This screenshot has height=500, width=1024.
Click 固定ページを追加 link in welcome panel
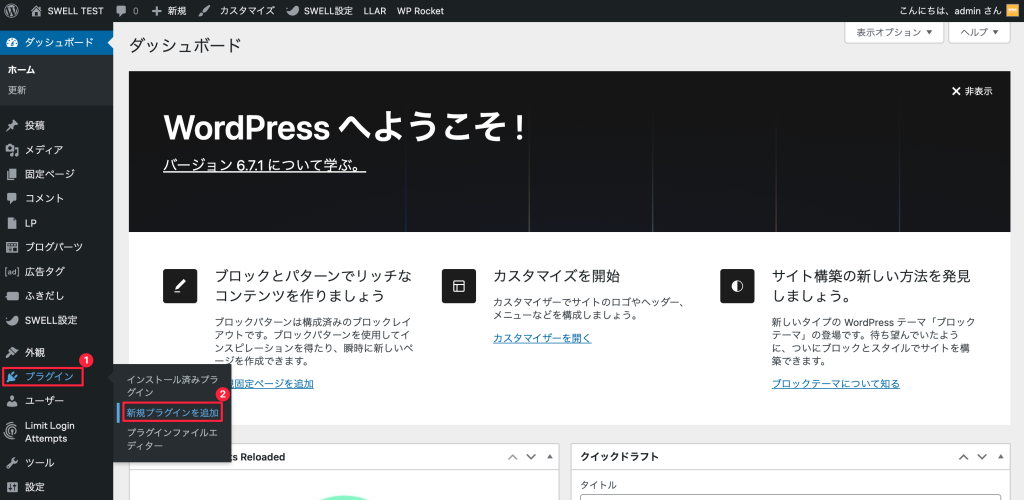[x=272, y=383]
